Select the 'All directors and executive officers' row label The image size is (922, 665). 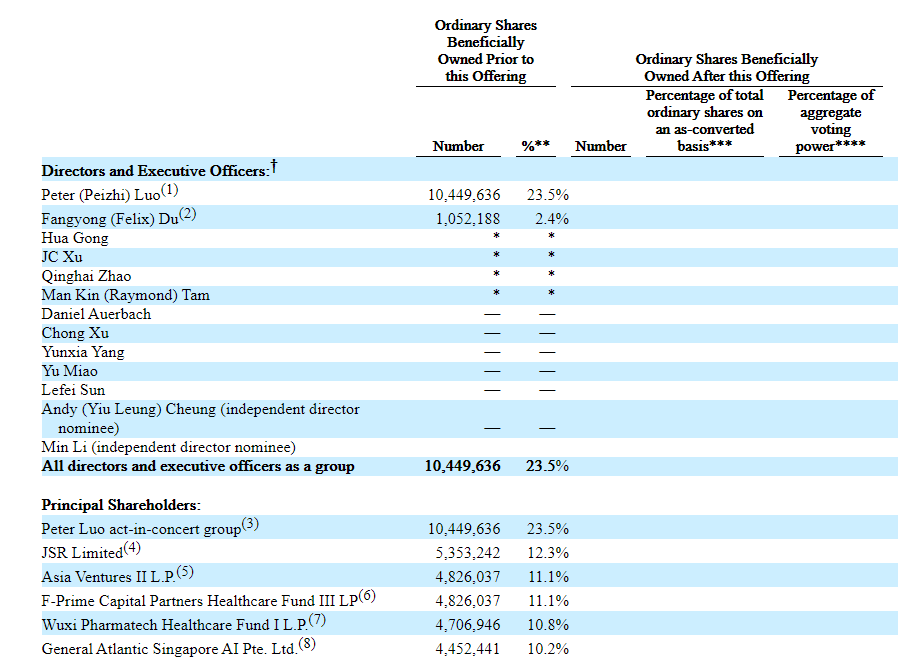click(198, 466)
